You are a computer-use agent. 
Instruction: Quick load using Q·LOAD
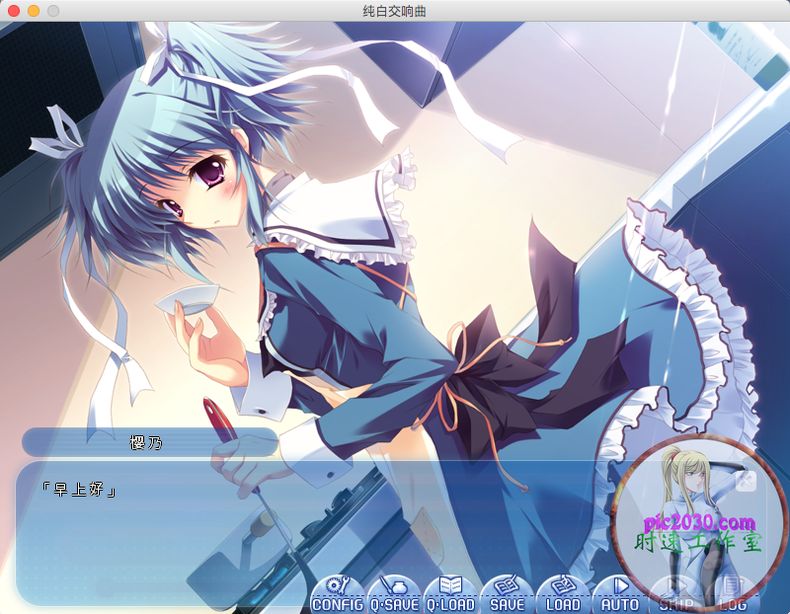point(450,594)
